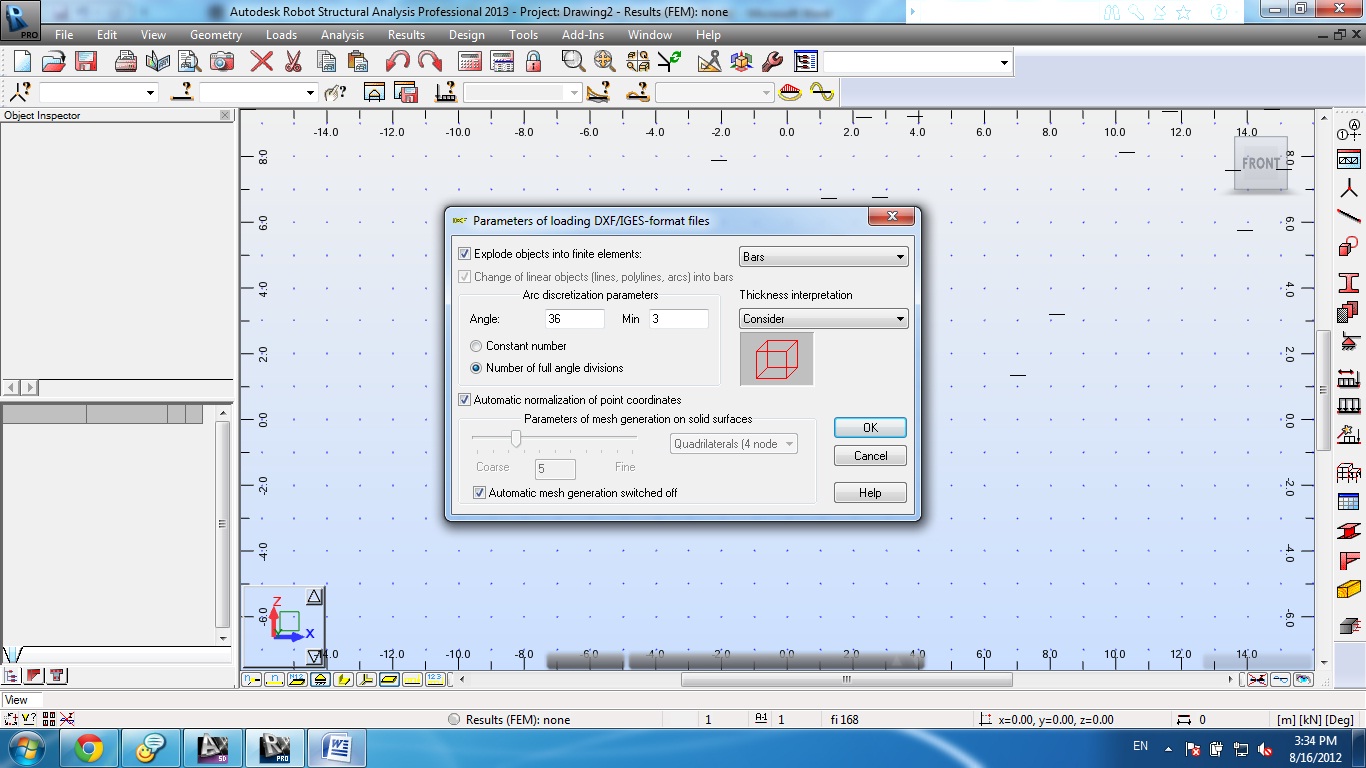Open a project with the folder icon
Viewport: 1366px width, 768px height.
pos(54,61)
